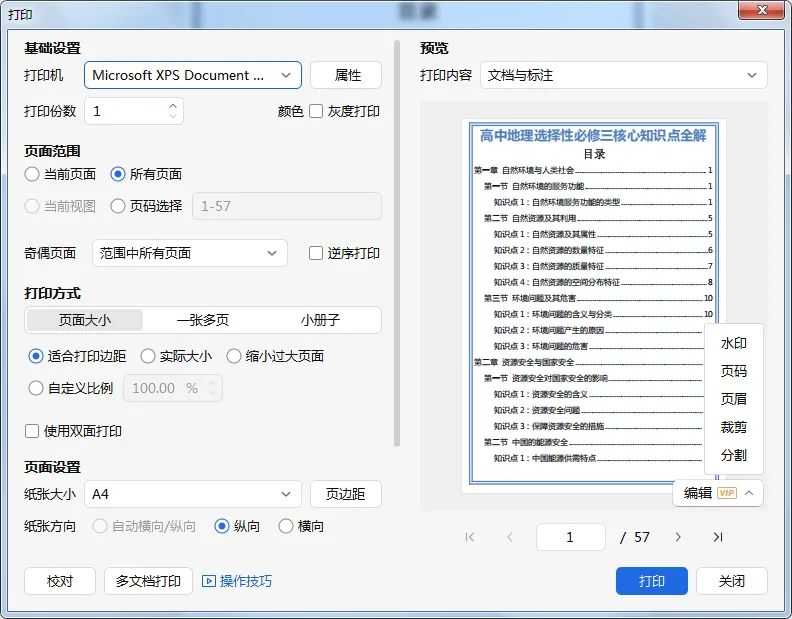Enable 使用双面打印 checkbox
792x619 pixels.
[32, 431]
